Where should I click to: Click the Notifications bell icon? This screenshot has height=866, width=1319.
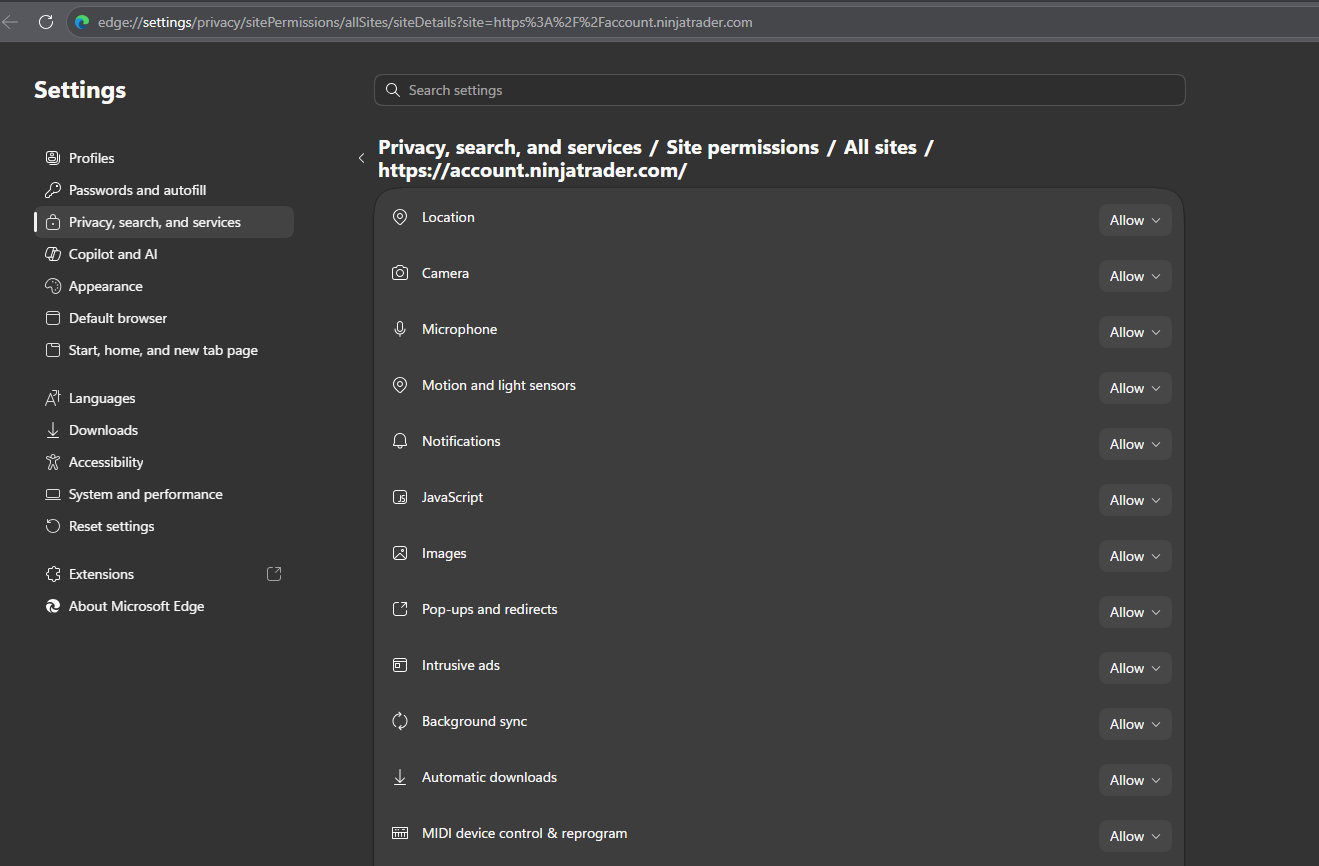coord(400,441)
